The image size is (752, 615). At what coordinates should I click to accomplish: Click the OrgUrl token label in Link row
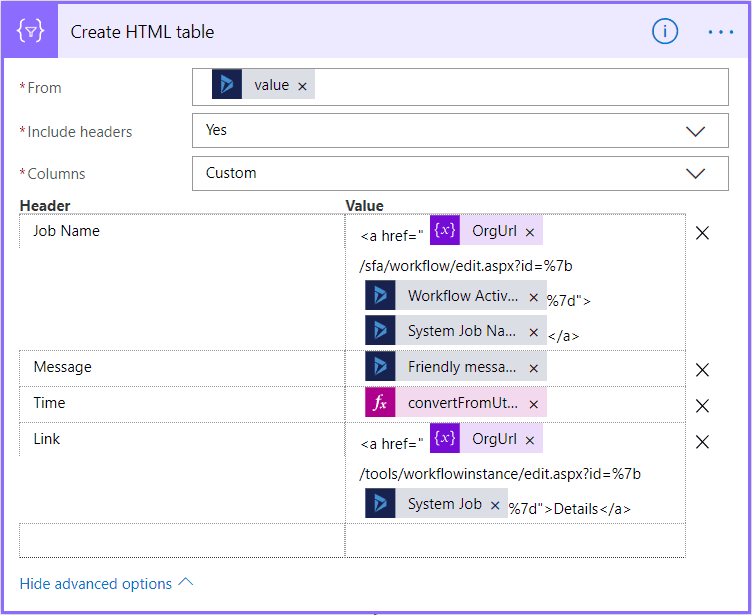pos(494,439)
